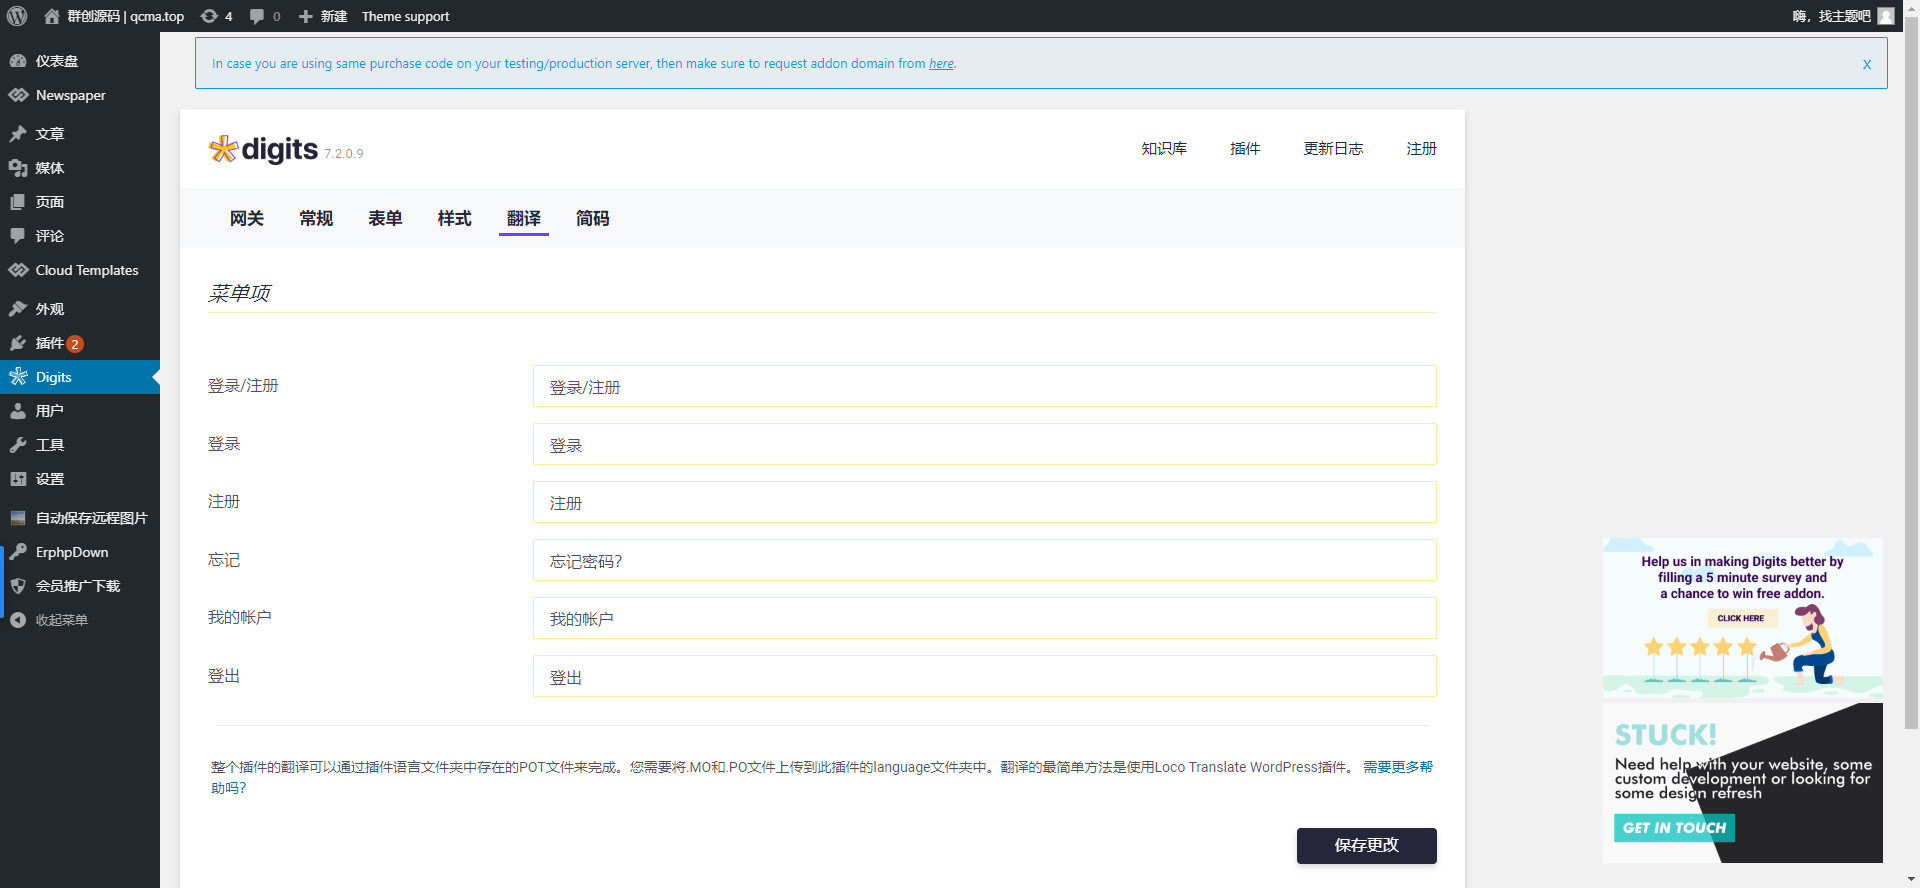This screenshot has width=1920, height=888.
Task: Focus the 注册 input field
Action: coord(985,502)
